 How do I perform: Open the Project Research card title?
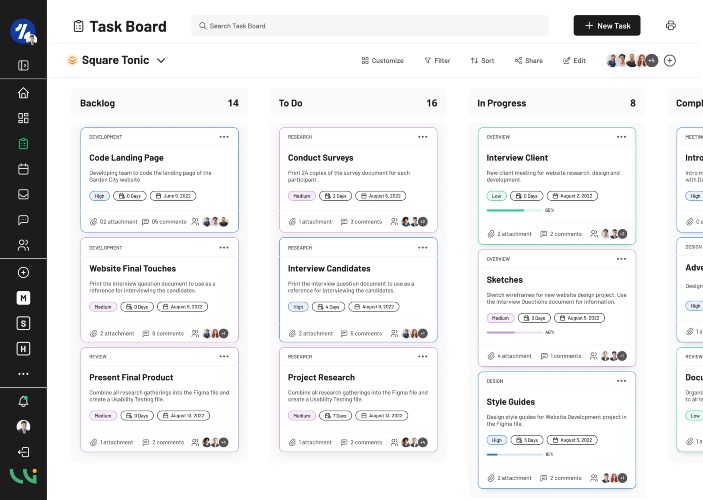tap(321, 378)
